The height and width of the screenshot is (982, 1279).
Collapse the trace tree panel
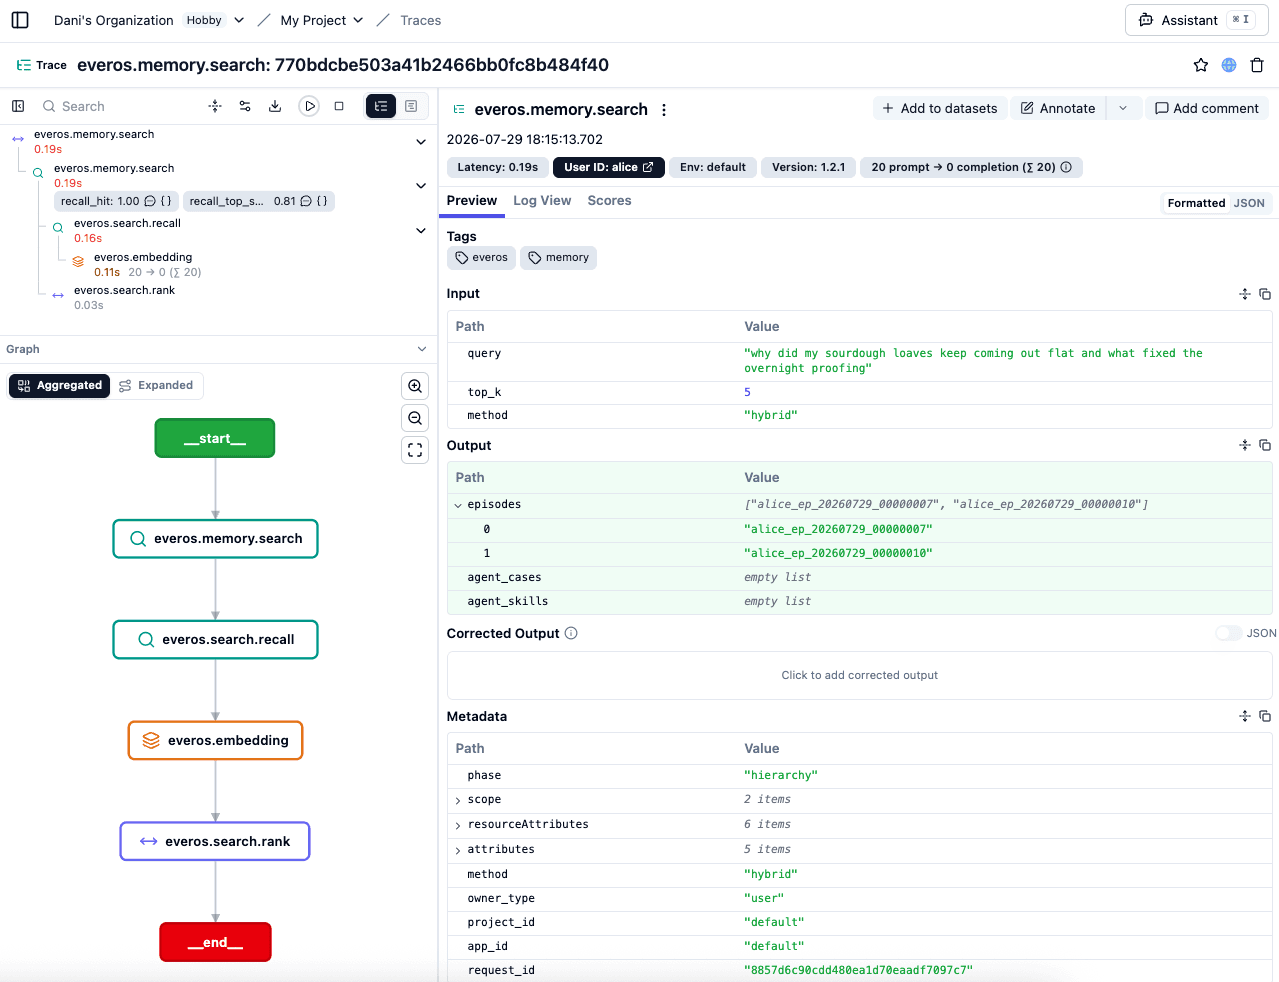18,106
